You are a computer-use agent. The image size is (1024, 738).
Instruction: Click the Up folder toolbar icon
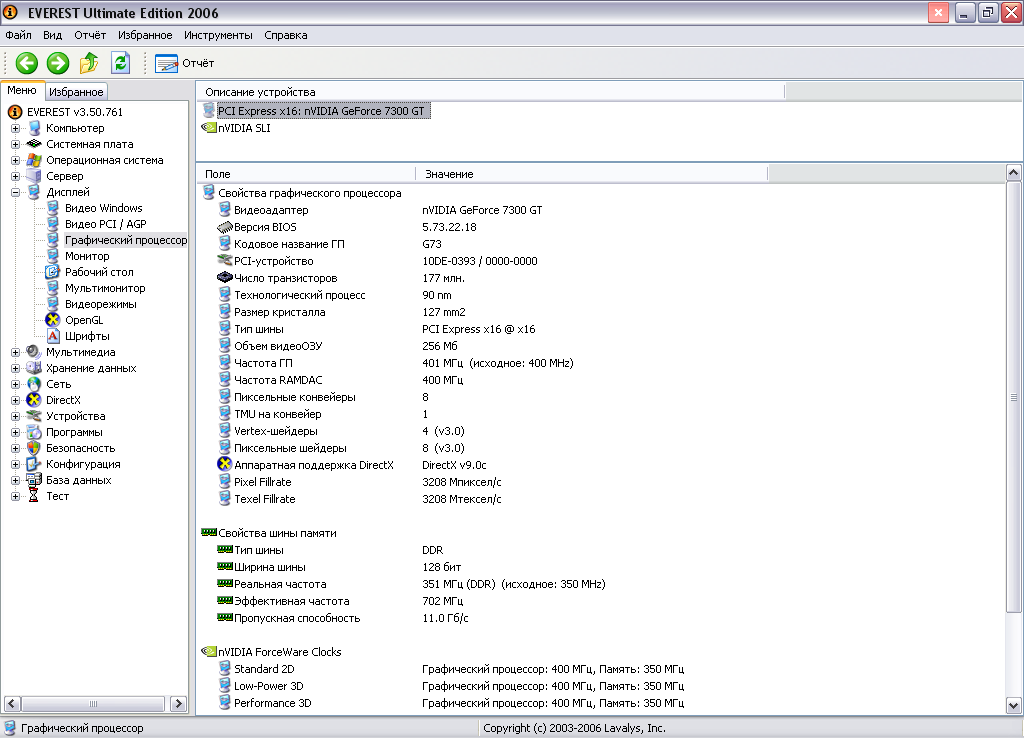click(89, 63)
